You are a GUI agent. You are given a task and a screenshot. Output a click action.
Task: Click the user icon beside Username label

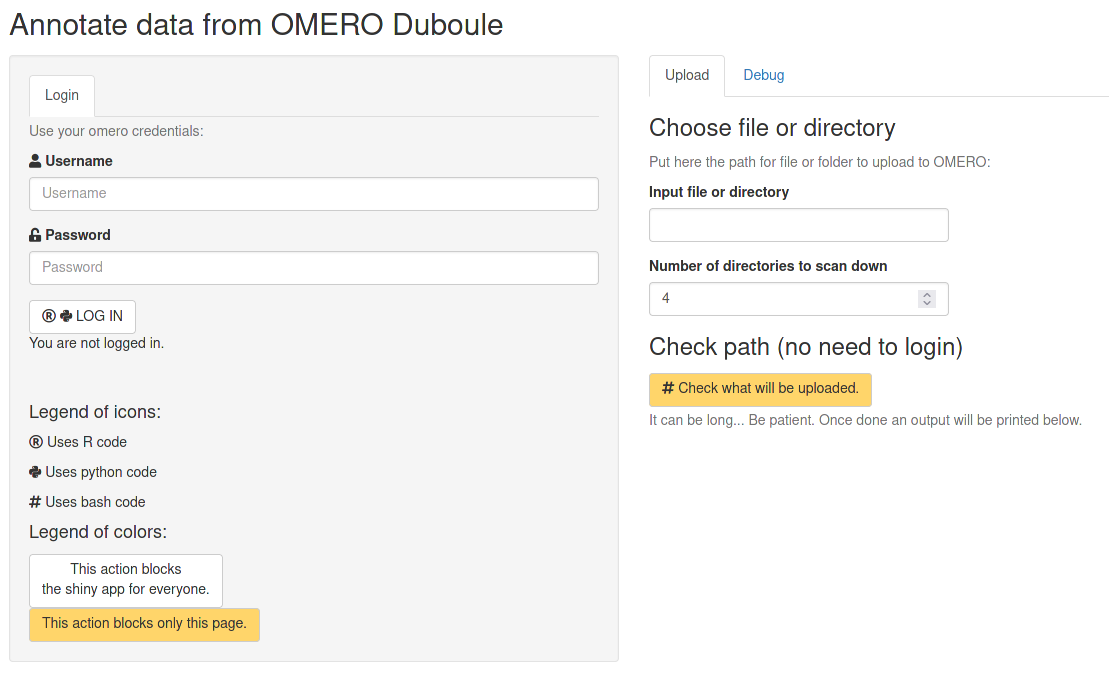tap(35, 161)
